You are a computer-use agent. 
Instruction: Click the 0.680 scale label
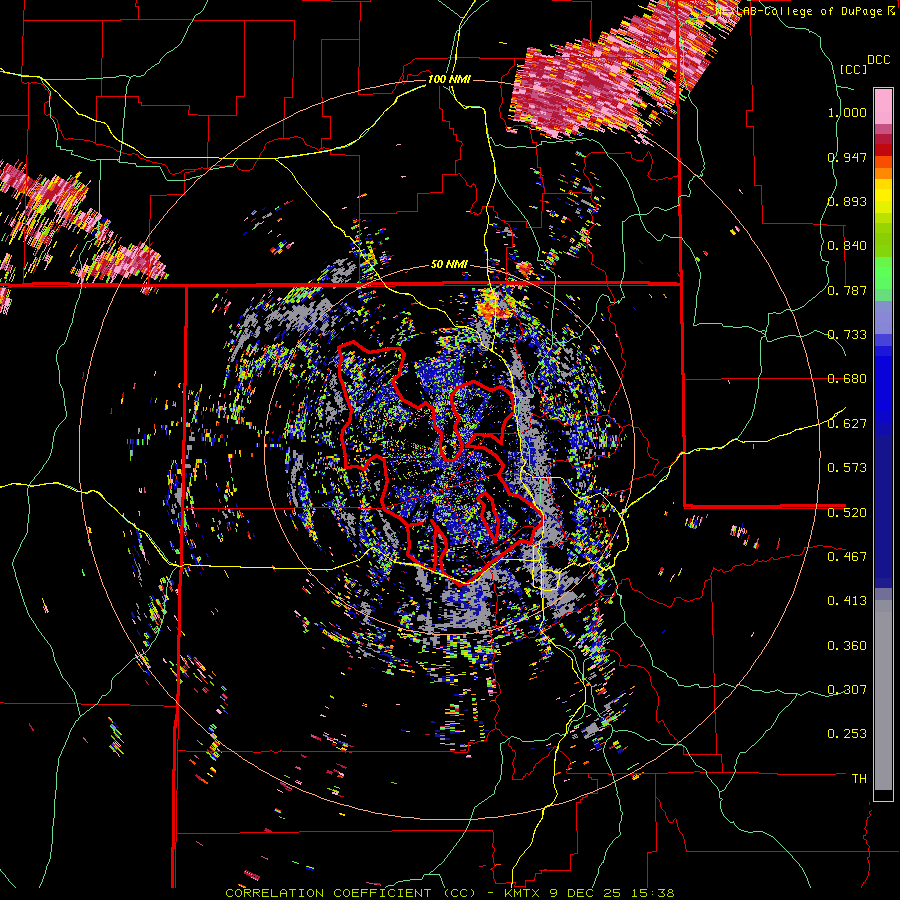(847, 379)
